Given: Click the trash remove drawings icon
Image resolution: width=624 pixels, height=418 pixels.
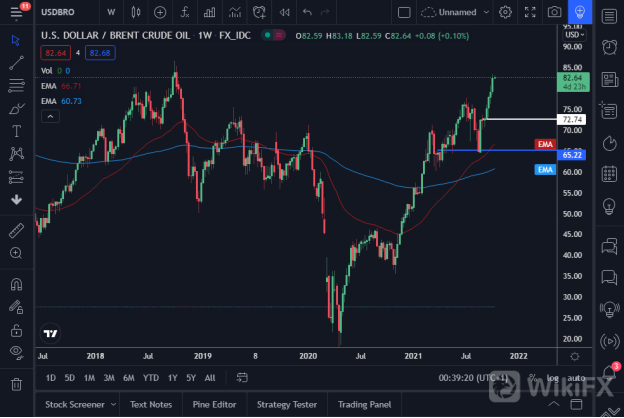Looking at the screenshot, I should click(16, 383).
